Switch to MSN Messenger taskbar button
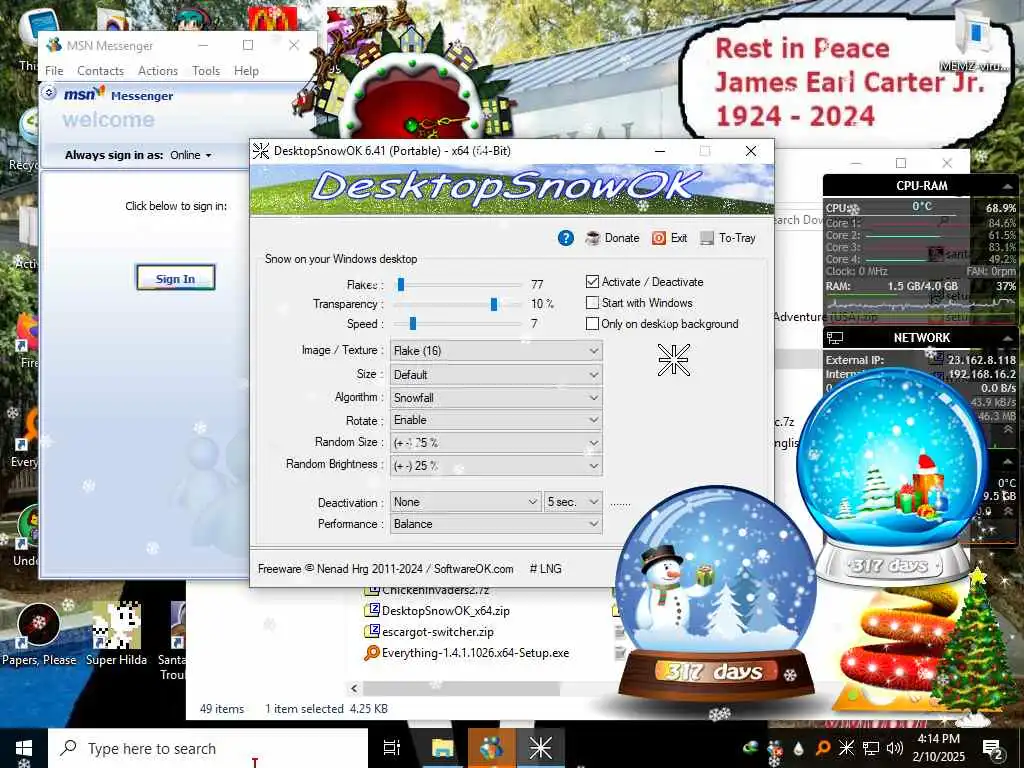 click(491, 748)
